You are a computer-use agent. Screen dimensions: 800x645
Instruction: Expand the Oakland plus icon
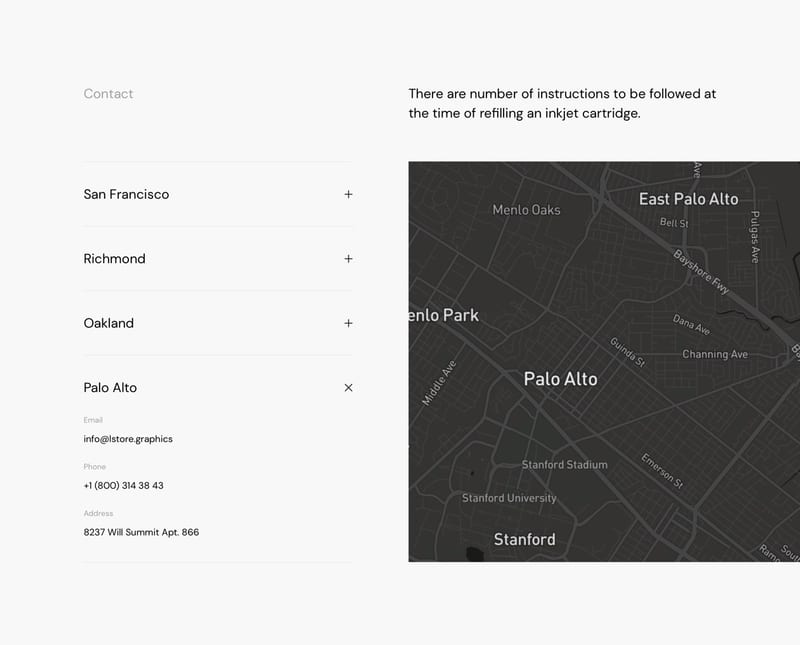point(348,323)
